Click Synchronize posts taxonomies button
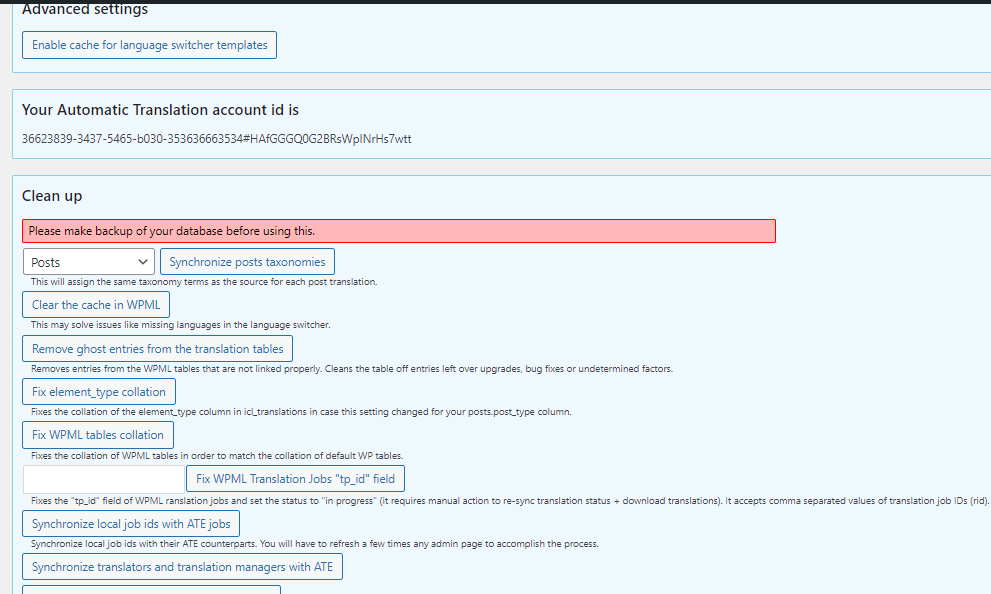Image resolution: width=991 pixels, height=594 pixels. click(247, 262)
